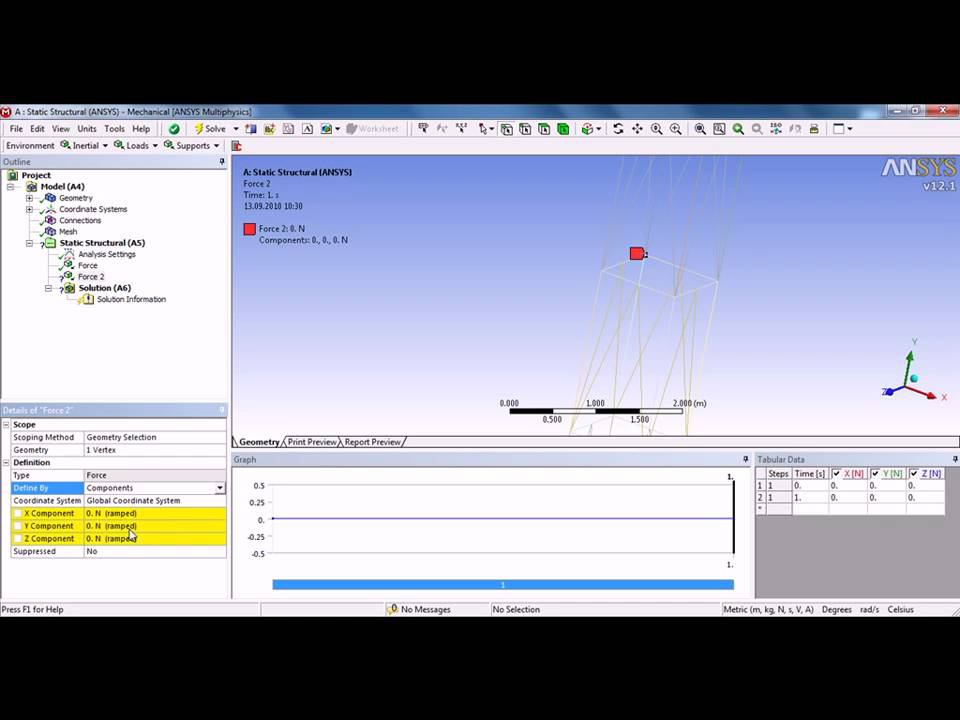Viewport: 960px width, 720px height.
Task: Click the green Previous View icon
Action: click(738, 129)
